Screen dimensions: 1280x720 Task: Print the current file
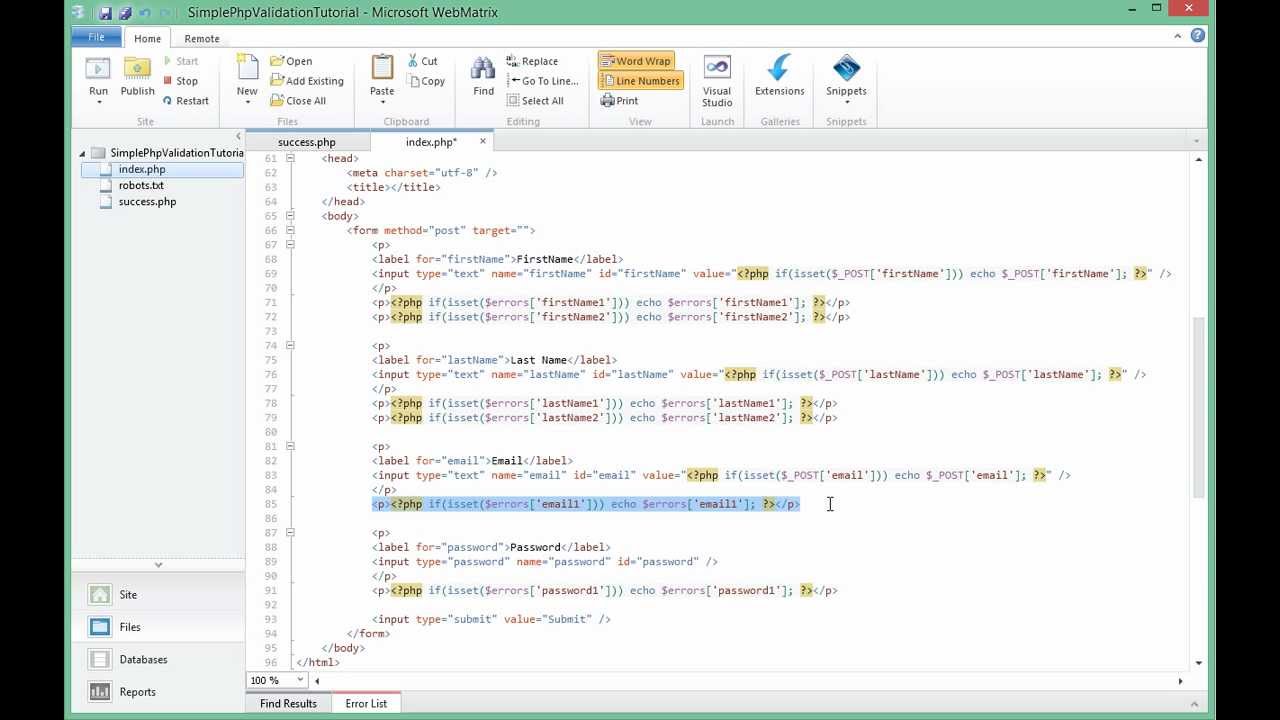click(619, 101)
